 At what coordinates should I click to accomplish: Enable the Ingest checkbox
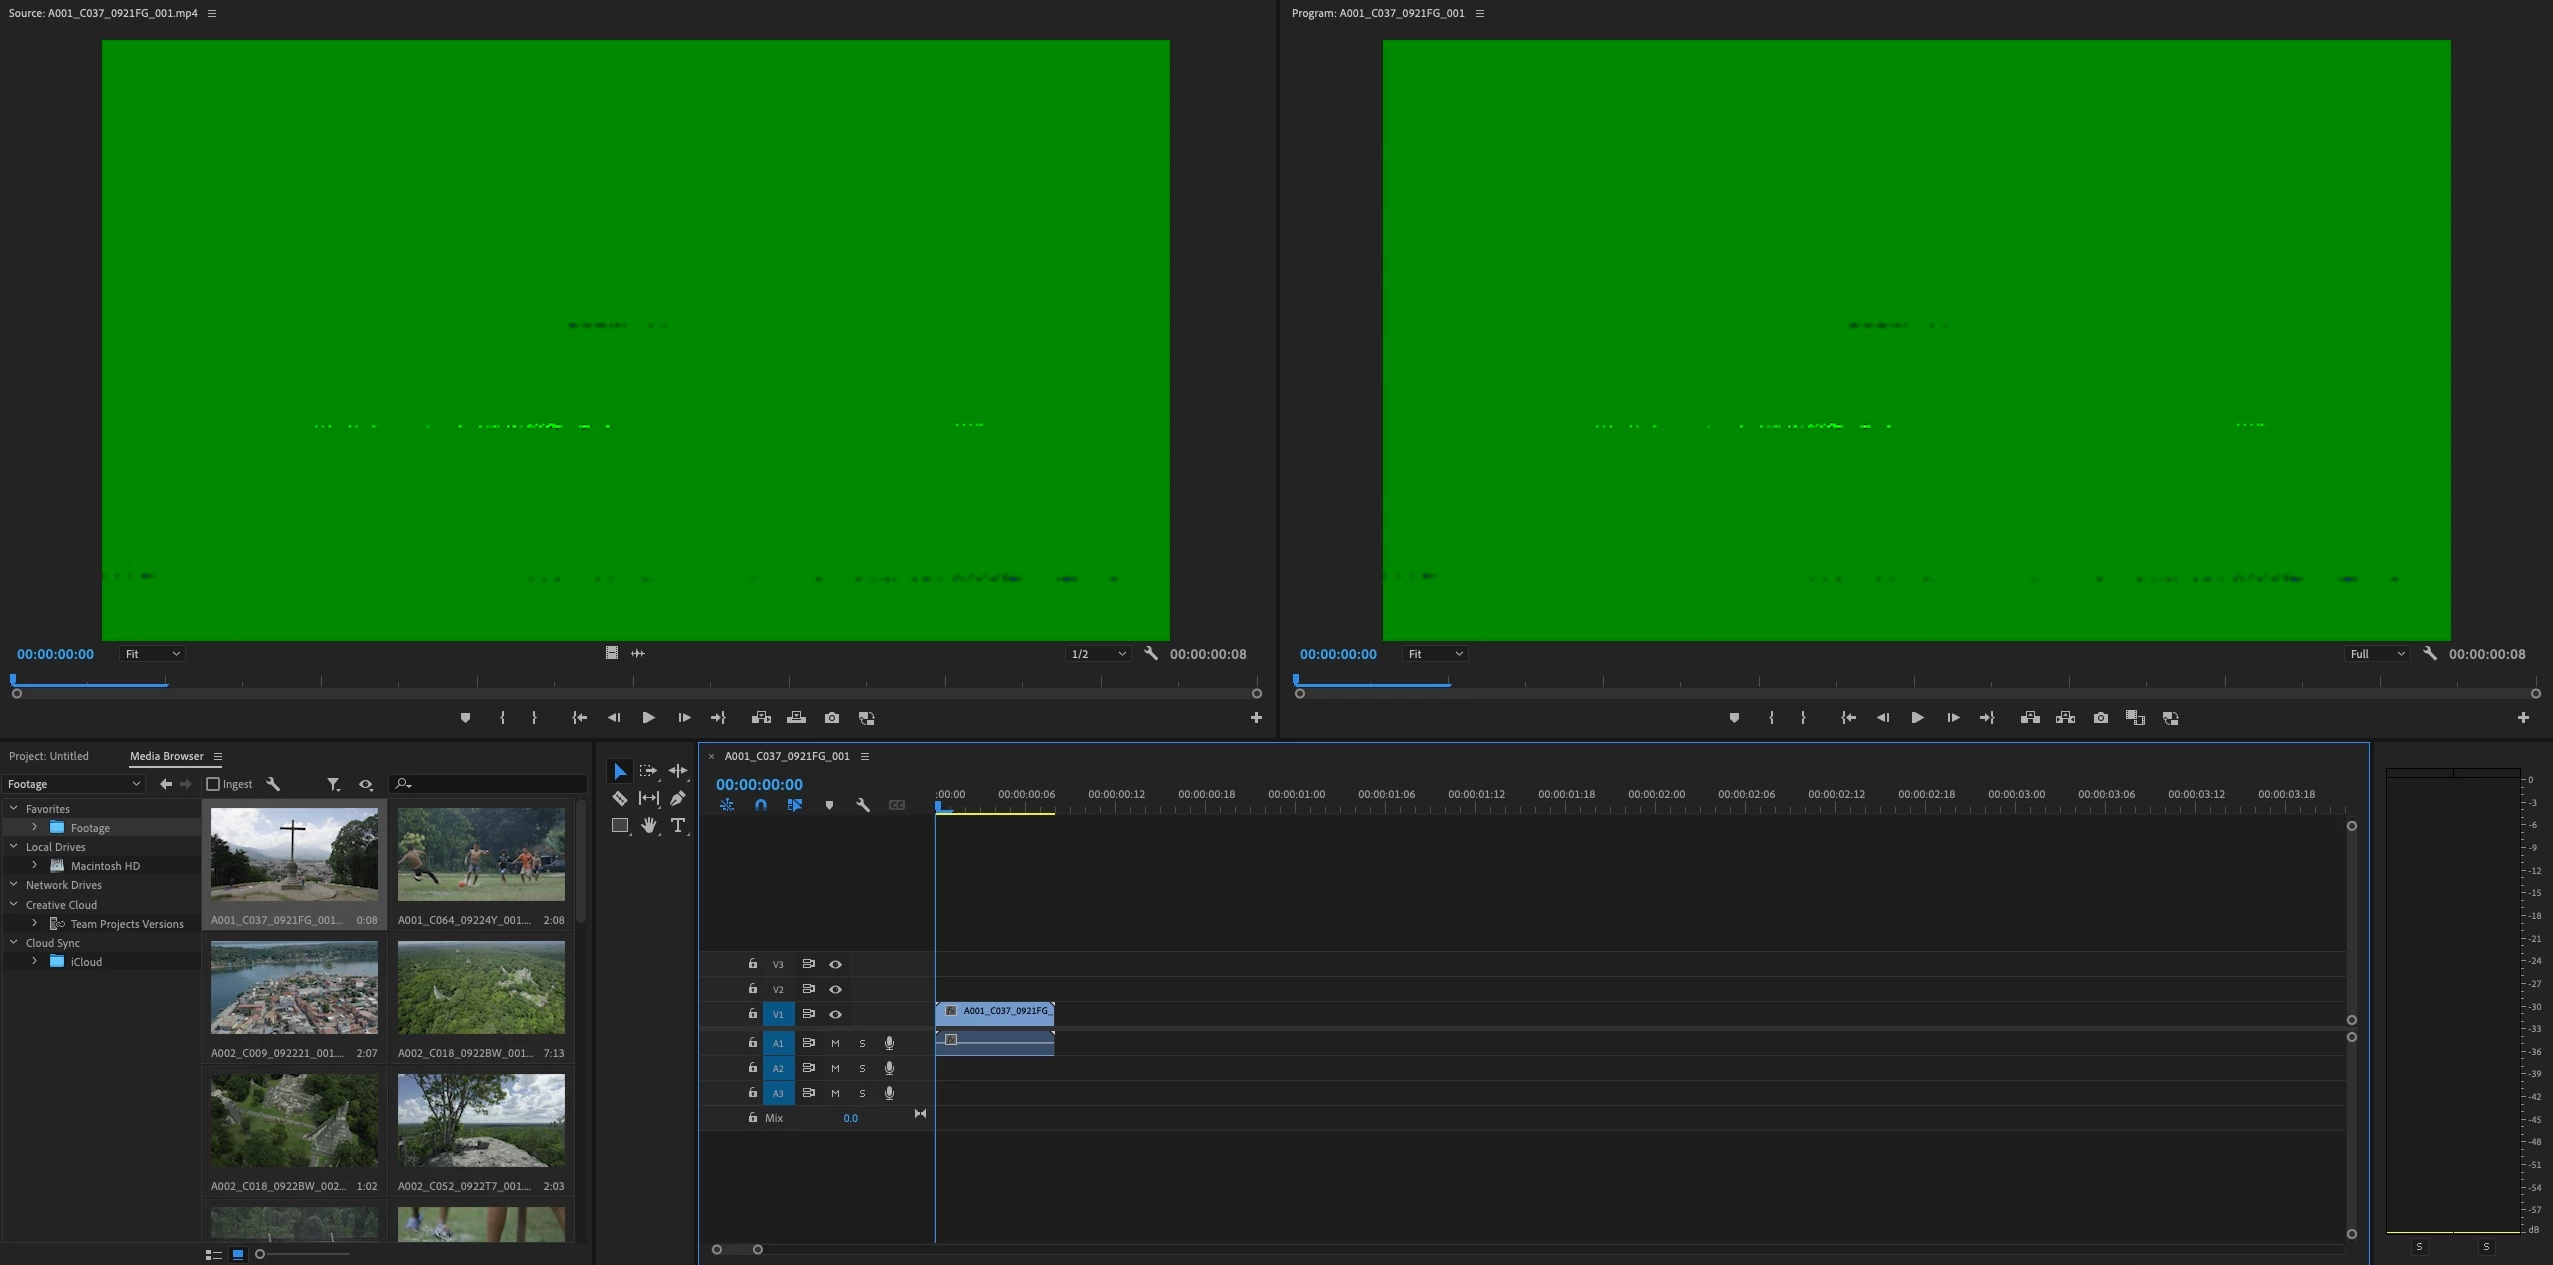(x=213, y=784)
